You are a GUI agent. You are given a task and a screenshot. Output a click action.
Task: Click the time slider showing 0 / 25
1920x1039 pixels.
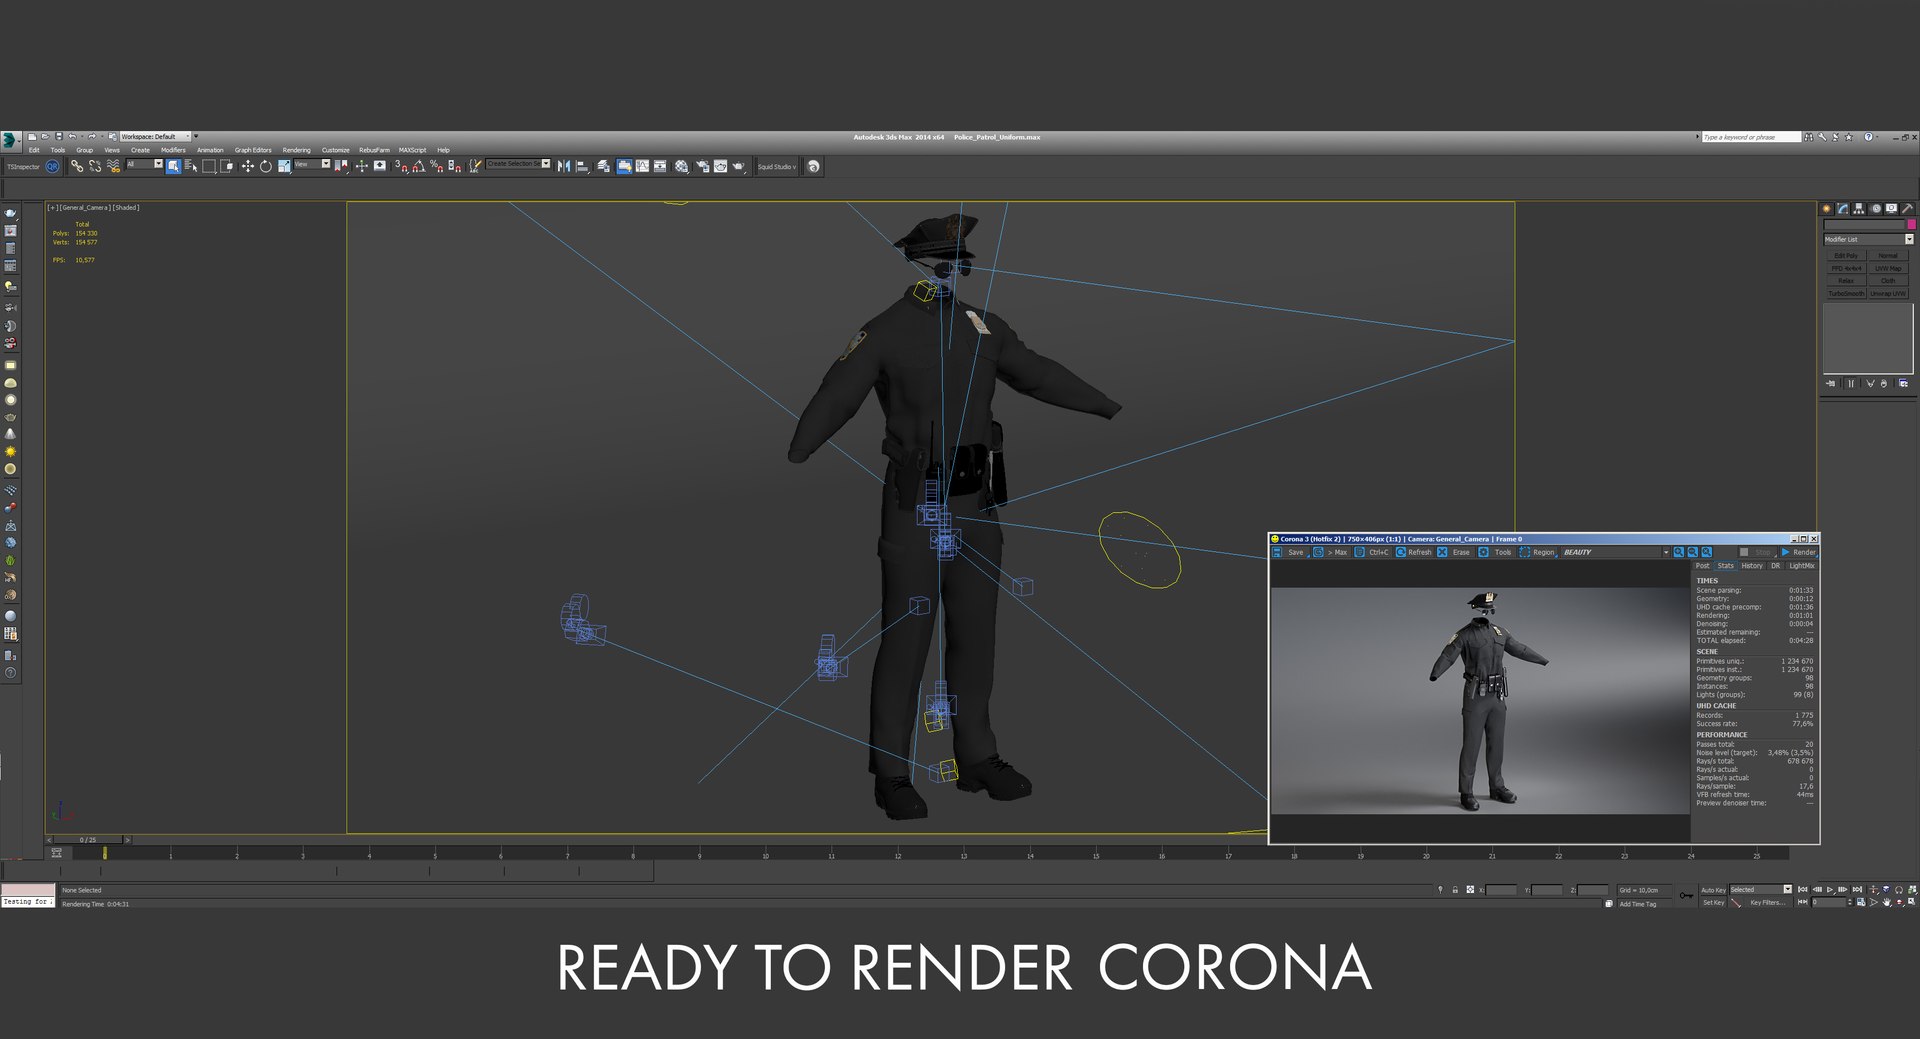(x=88, y=839)
